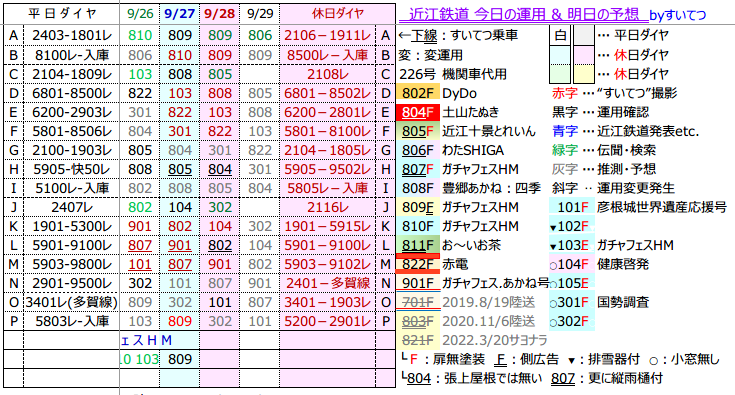The image size is (735, 395).
Task: Click the 斜字 ‥運用変更発生 legend line
Action: pos(614,188)
